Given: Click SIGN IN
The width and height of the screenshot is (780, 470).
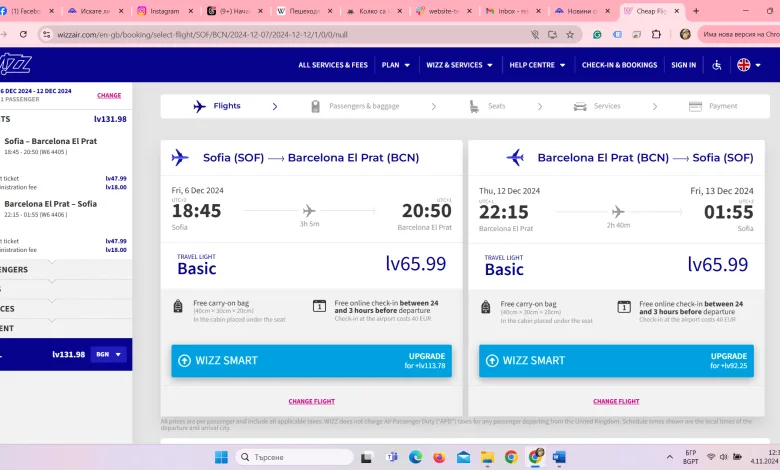Looking at the screenshot, I should (683, 65).
